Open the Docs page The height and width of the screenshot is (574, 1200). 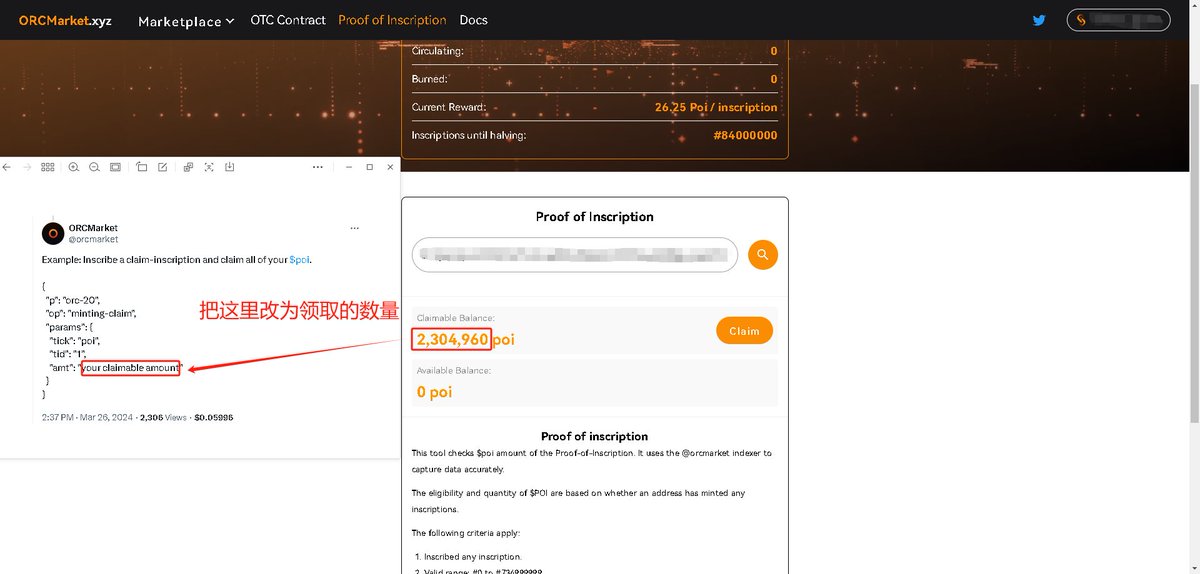[x=474, y=20]
